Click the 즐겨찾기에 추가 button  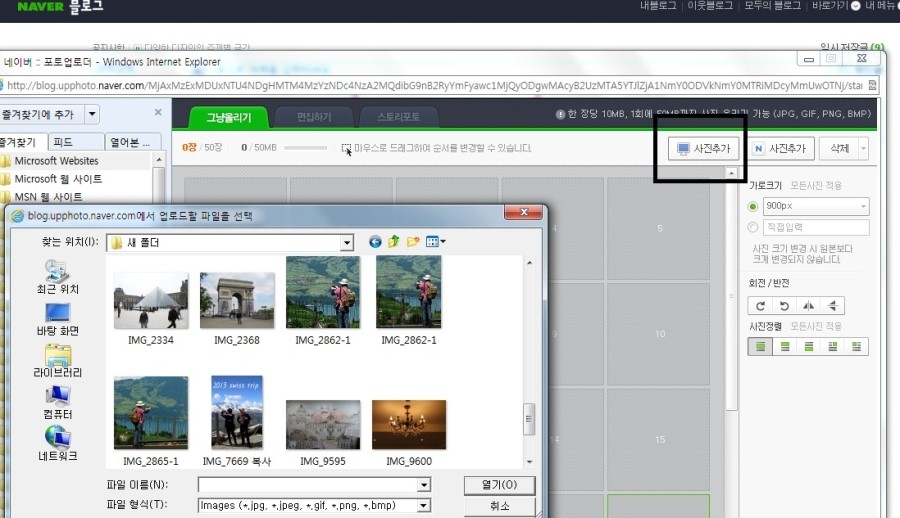[x=41, y=114]
